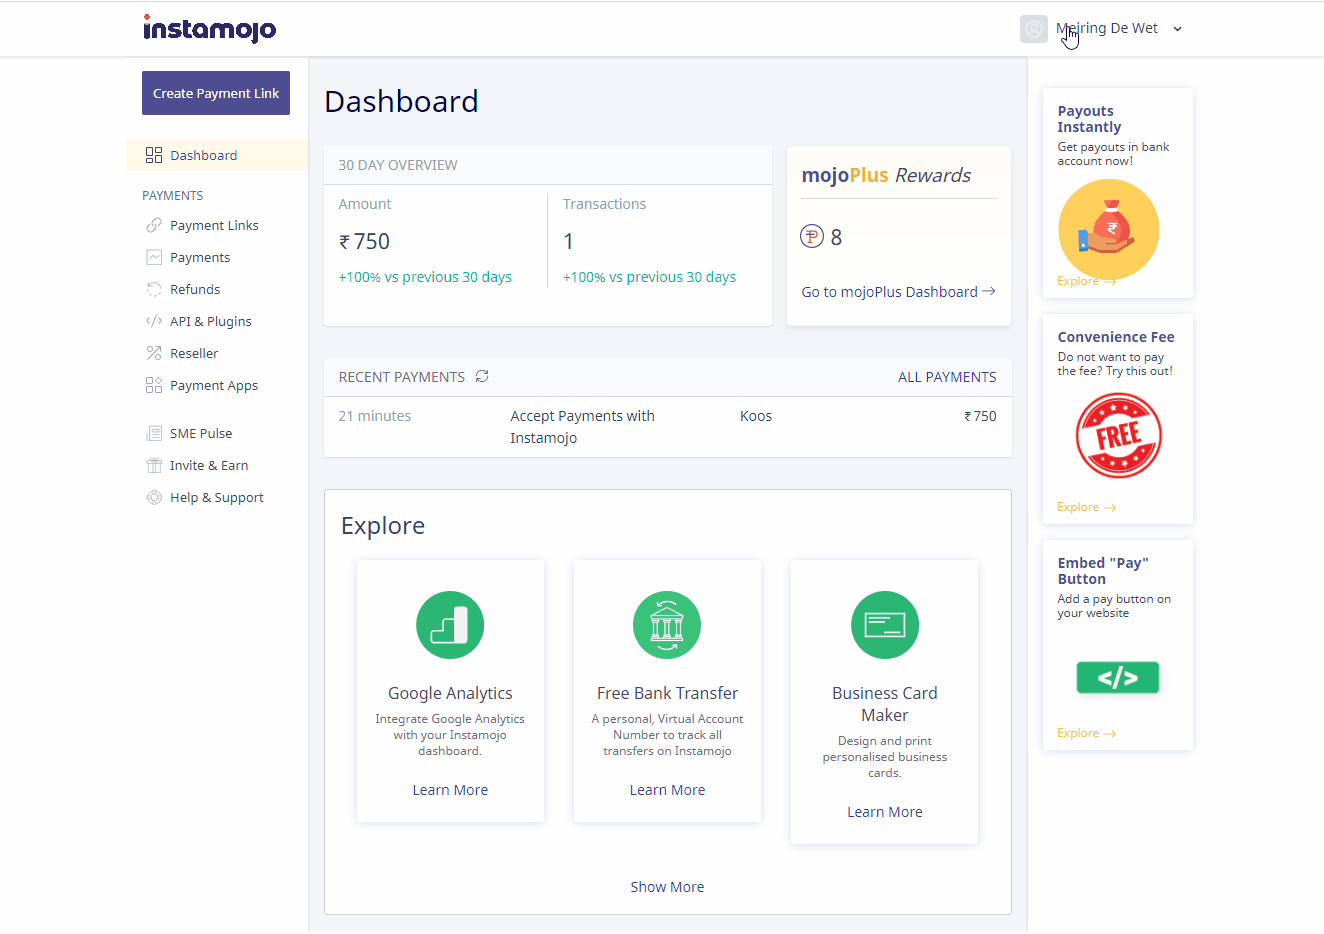Click the Embed Pay Button code icon
The image size is (1324, 934).
[1118, 677]
